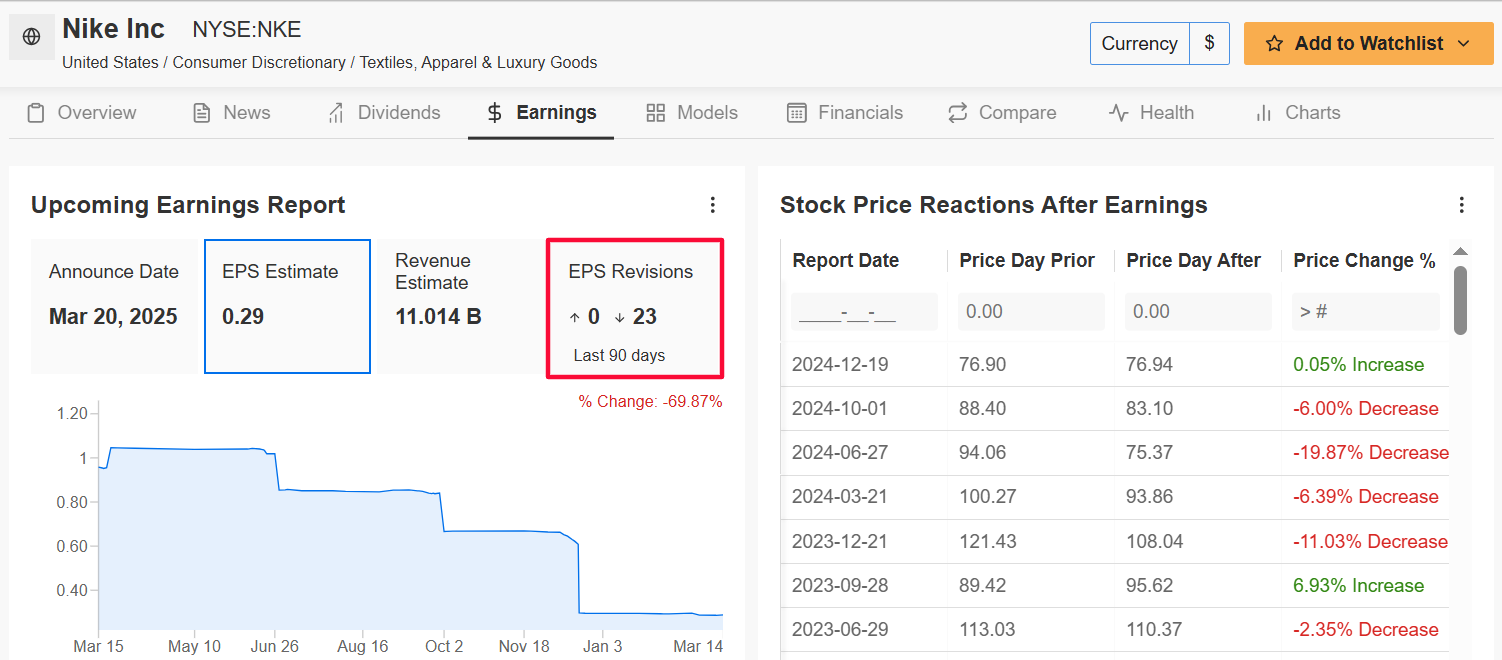Screen dimensions: 1502x660
Task: Click the Models grid icon
Action: (656, 113)
